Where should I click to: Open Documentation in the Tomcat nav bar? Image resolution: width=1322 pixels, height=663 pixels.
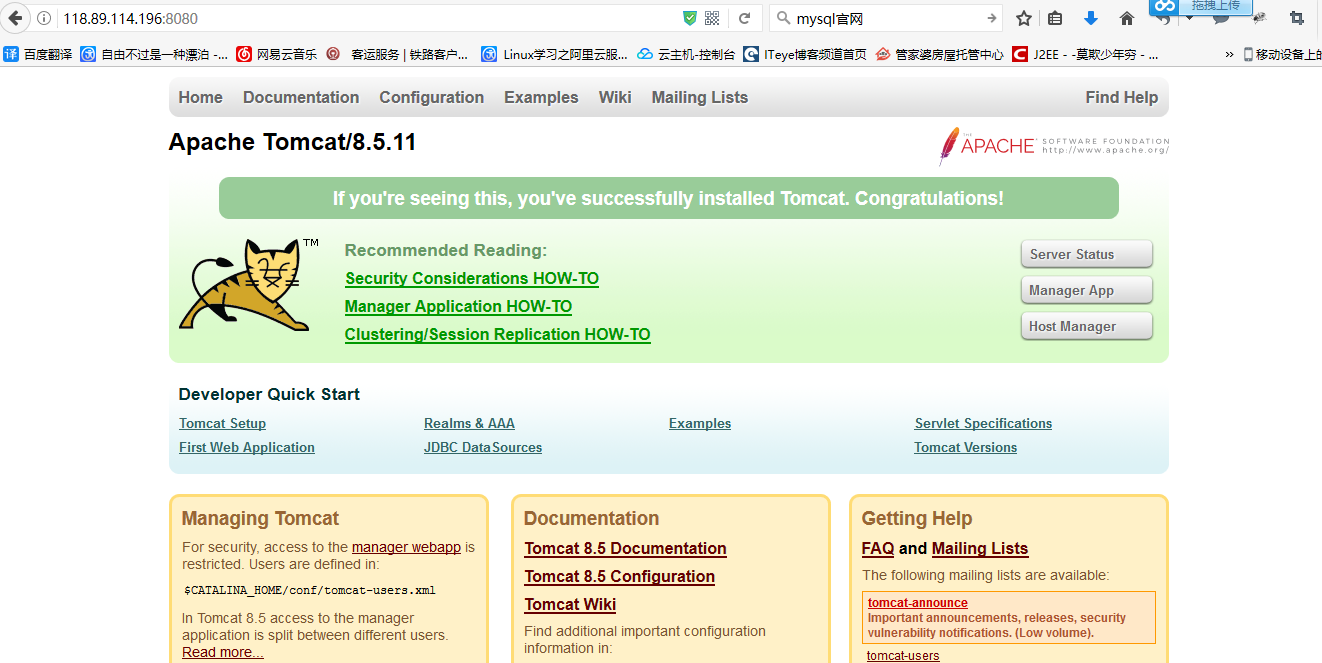coord(301,97)
